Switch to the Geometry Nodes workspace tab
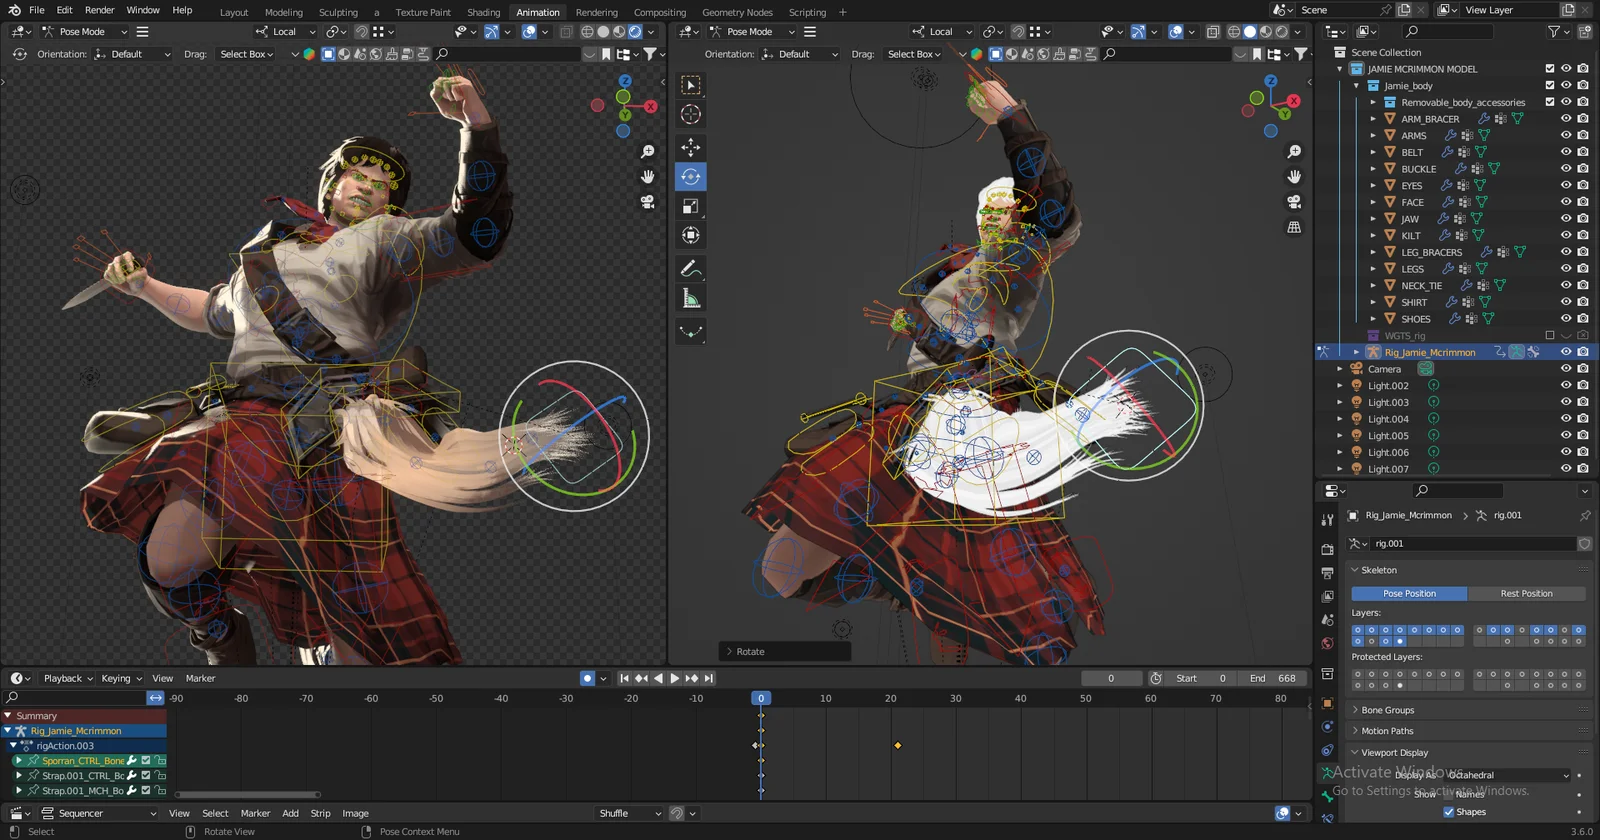Screen dimensions: 1600x840 737,12
